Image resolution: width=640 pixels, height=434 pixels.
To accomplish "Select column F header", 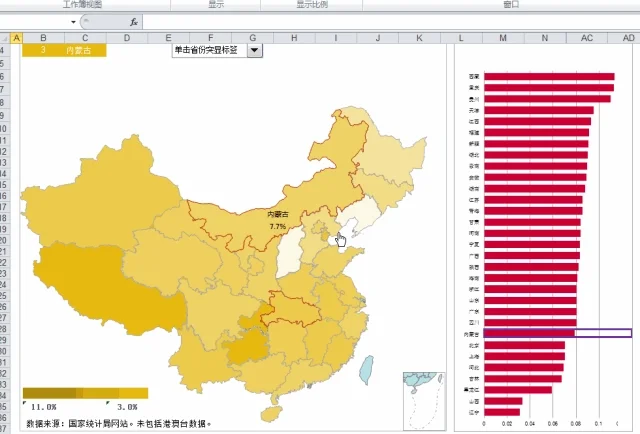I will click(x=211, y=38).
